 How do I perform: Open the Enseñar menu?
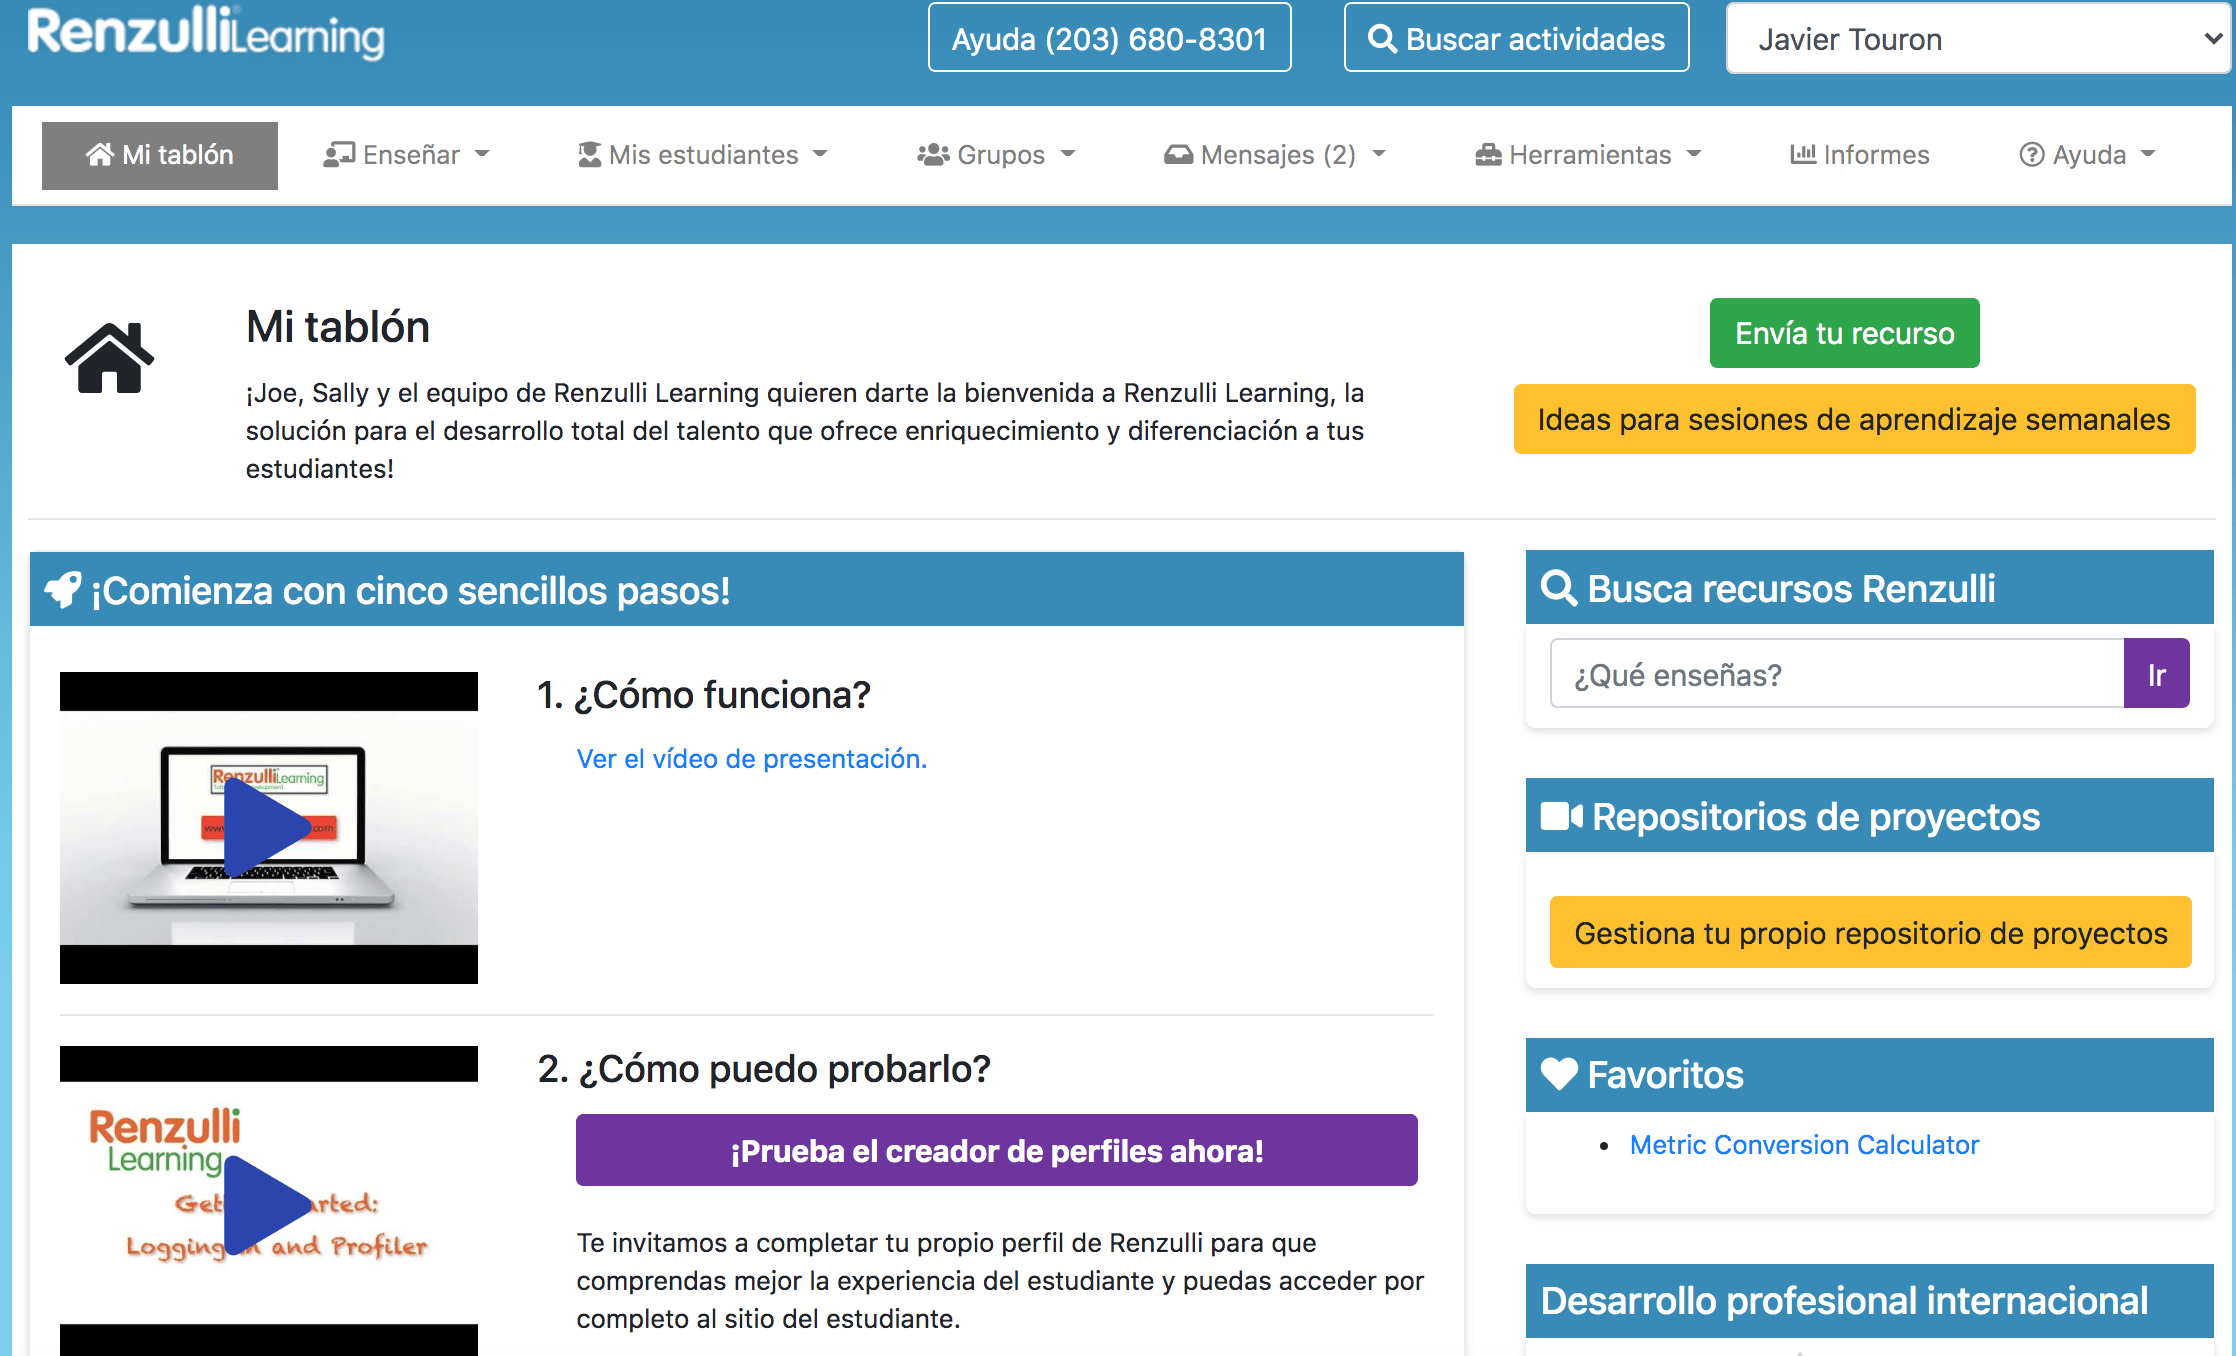coord(406,155)
